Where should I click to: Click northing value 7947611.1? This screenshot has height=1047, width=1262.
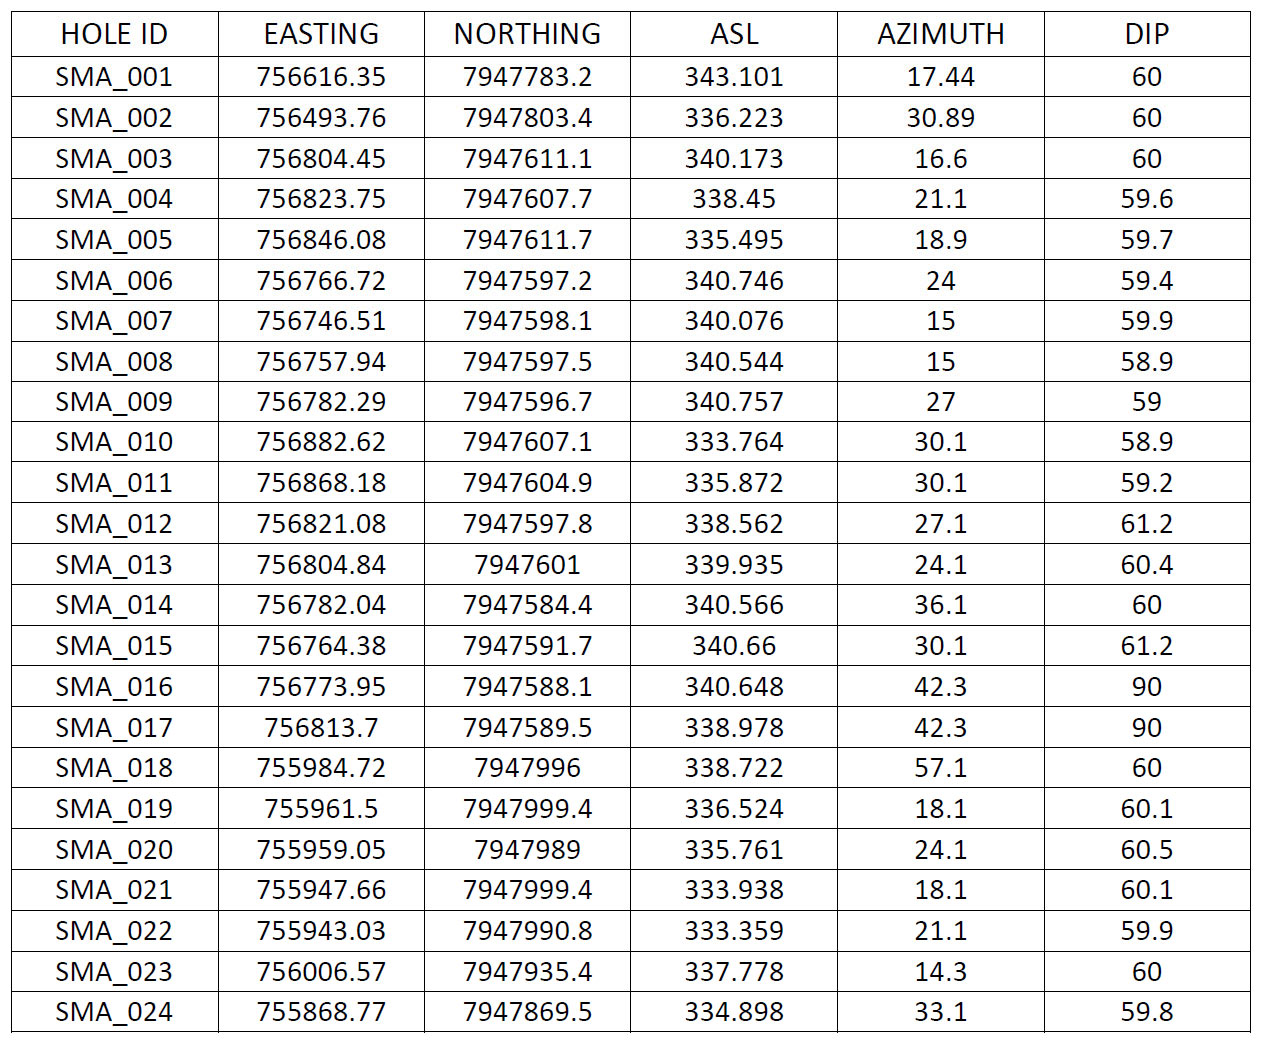click(x=527, y=159)
